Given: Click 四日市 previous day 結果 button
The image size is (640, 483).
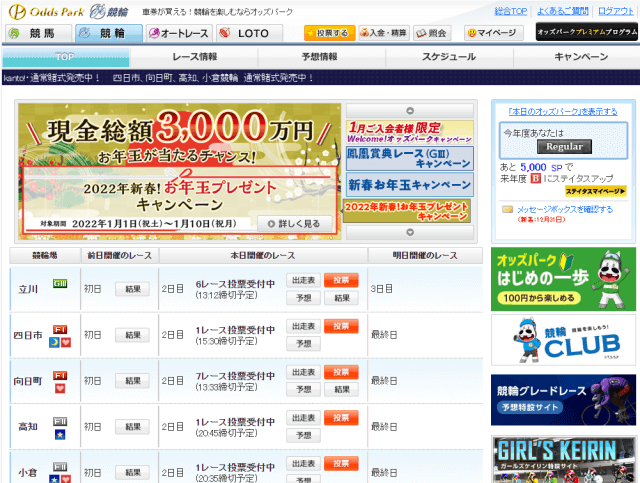Looking at the screenshot, I should 132,335.
